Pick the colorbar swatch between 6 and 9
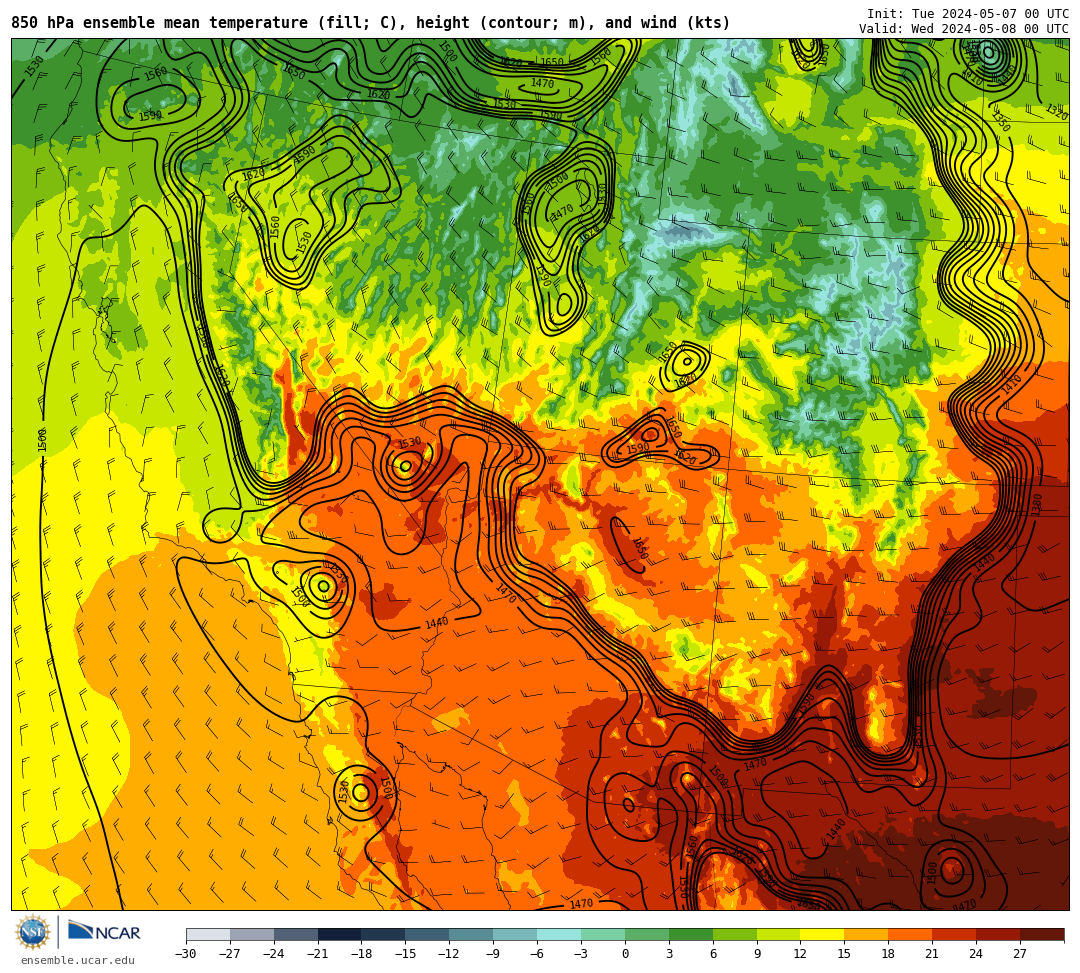Screen dimensions: 1080x973 click(735, 934)
